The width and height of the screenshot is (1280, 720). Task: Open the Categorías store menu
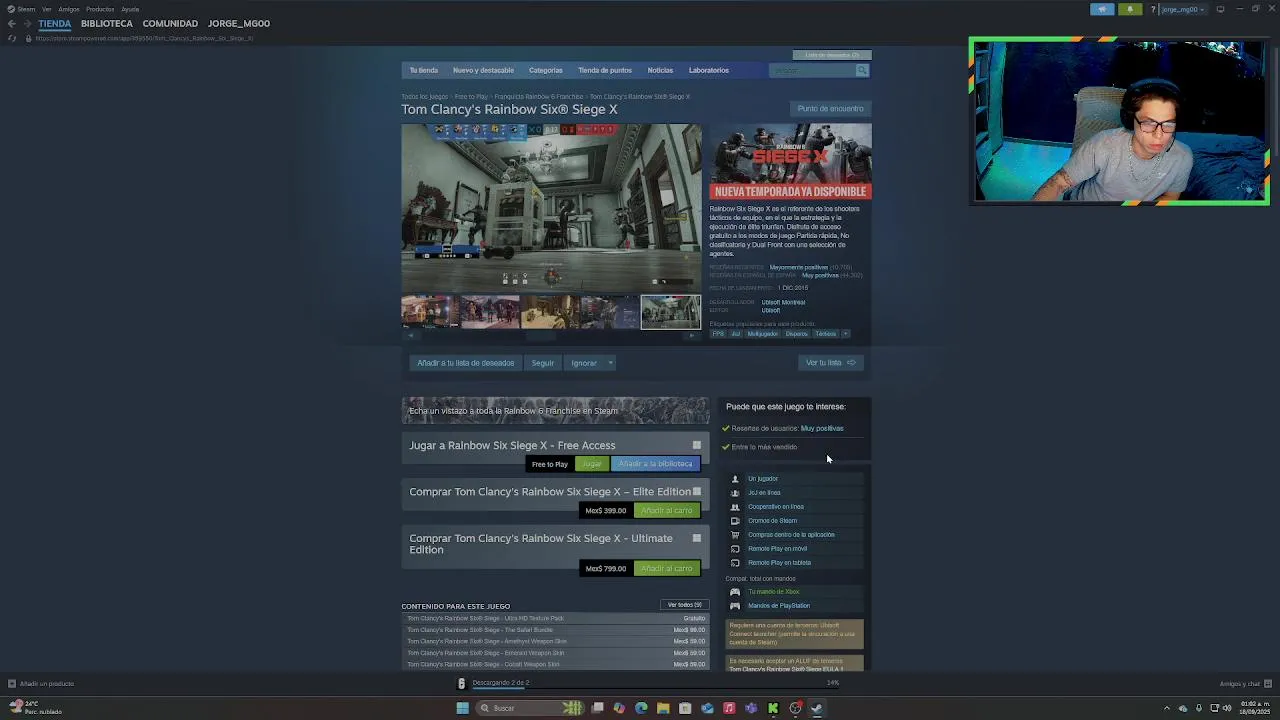[x=546, y=70]
